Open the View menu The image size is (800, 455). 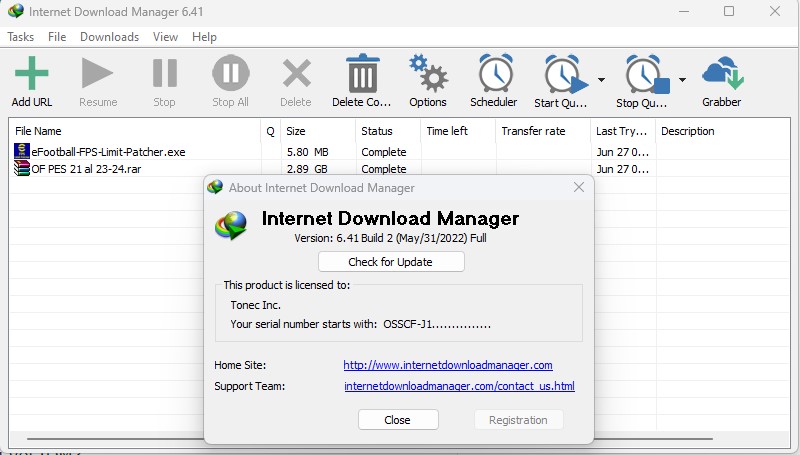[165, 37]
